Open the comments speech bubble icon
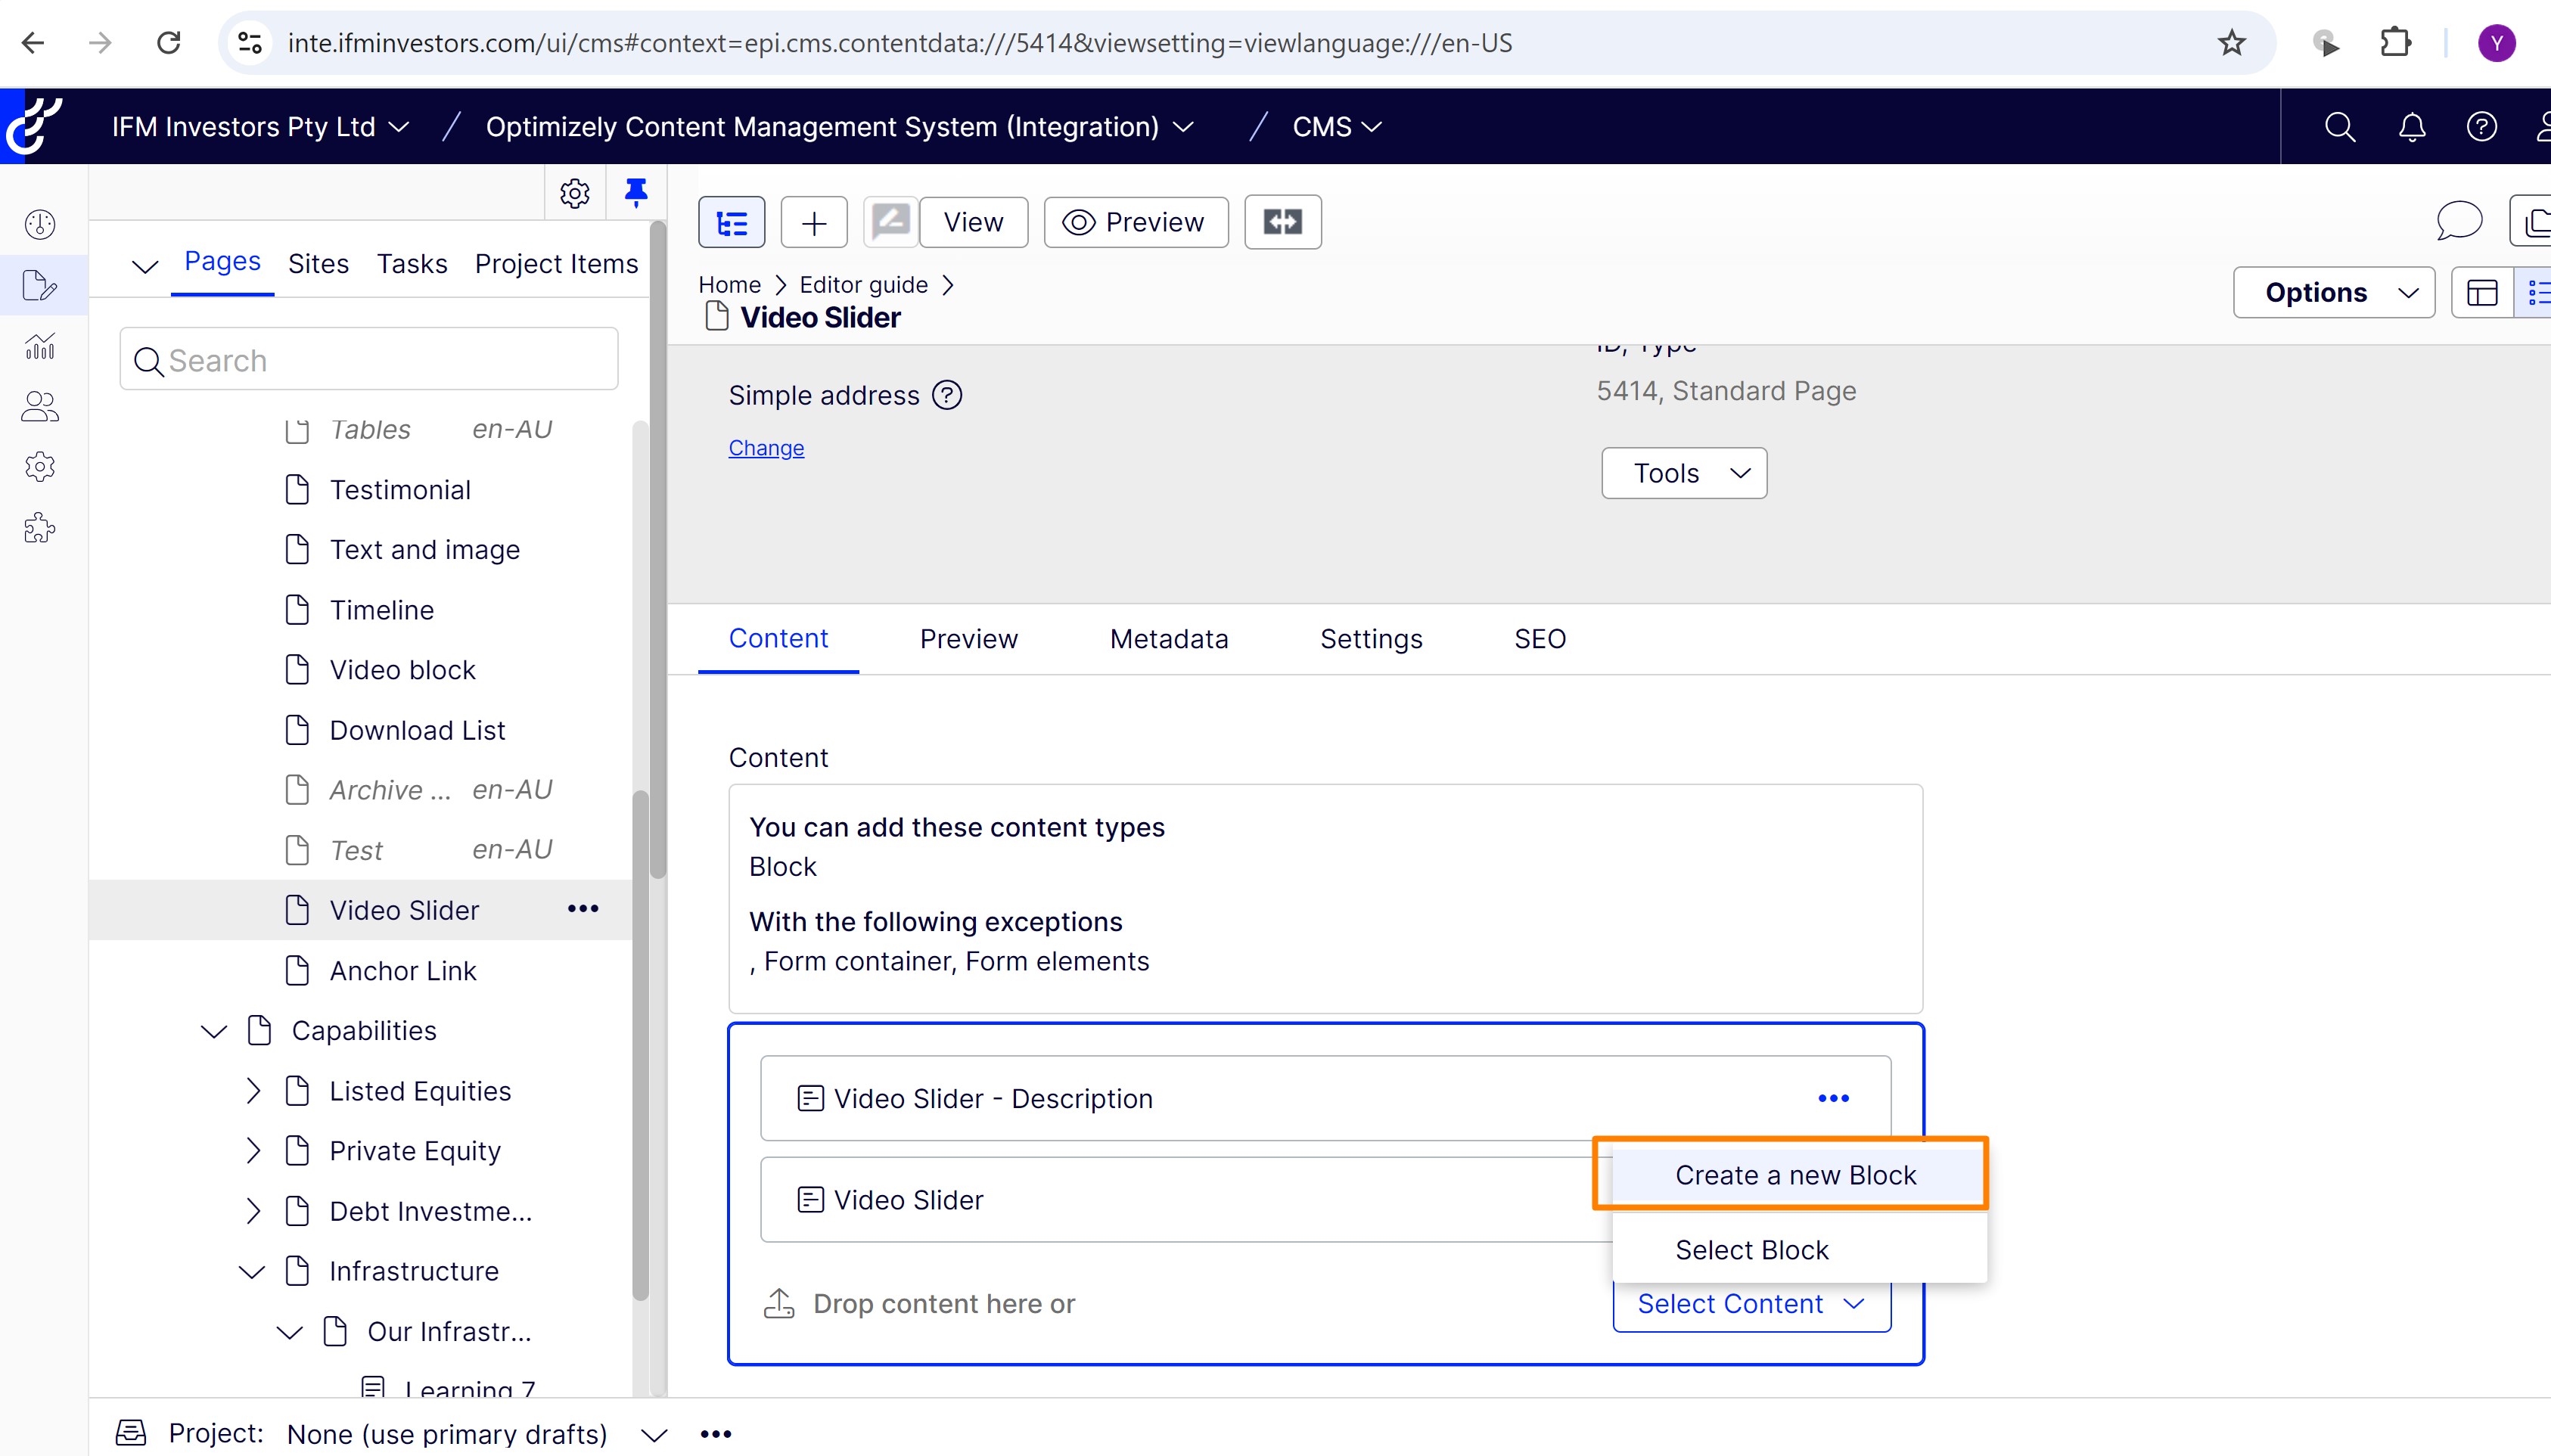Viewport: 2551px width, 1456px height. [x=2458, y=221]
